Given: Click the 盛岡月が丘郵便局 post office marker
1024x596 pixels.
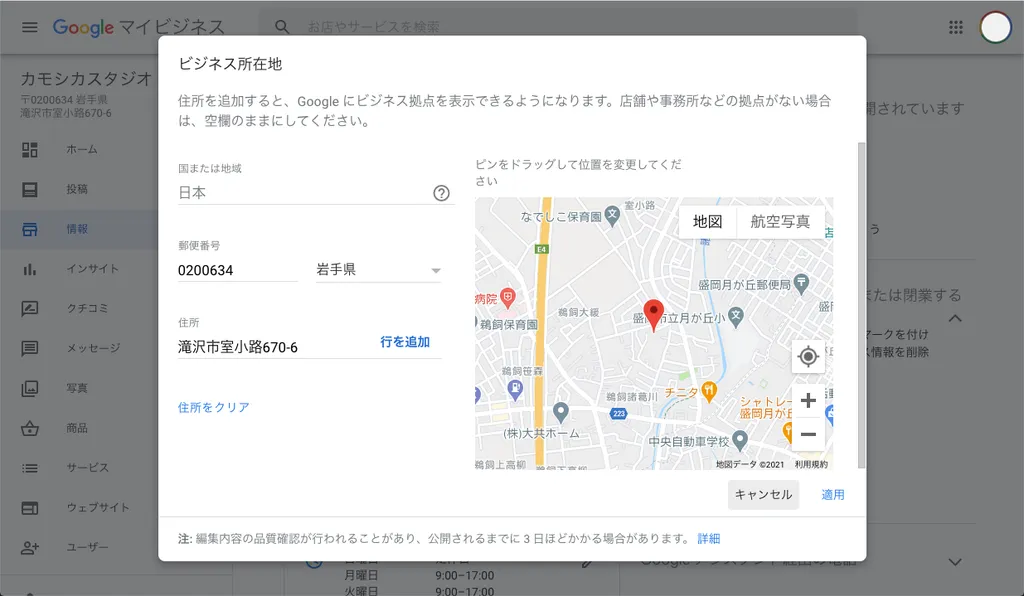Looking at the screenshot, I should click(x=802, y=284).
